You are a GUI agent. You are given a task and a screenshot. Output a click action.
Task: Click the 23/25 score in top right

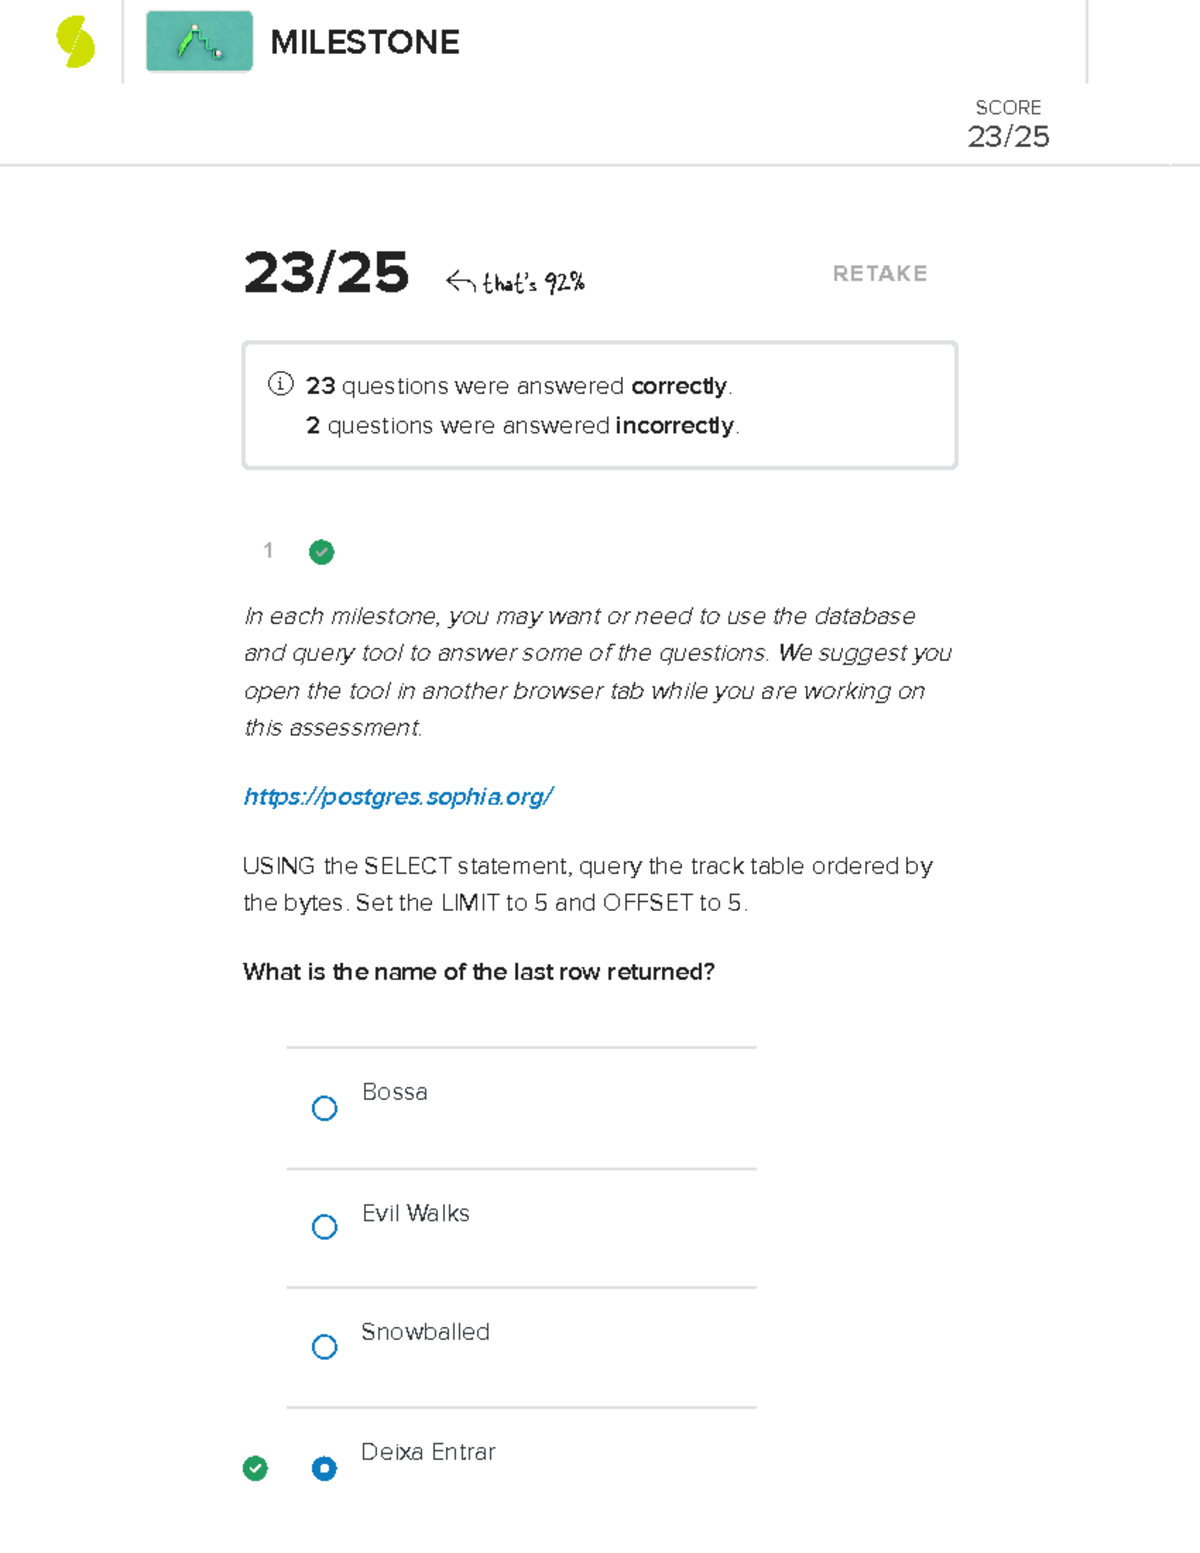tap(1008, 137)
